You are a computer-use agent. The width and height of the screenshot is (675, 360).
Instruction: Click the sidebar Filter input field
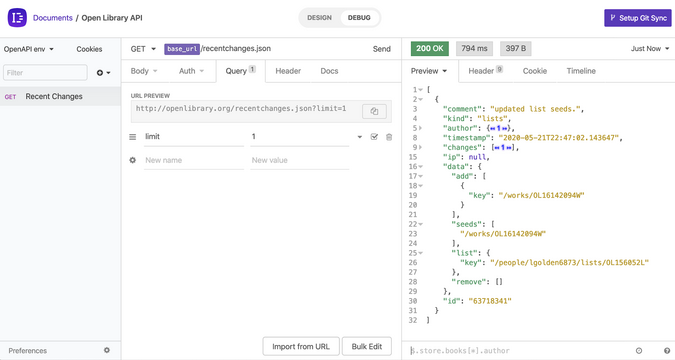[45, 73]
